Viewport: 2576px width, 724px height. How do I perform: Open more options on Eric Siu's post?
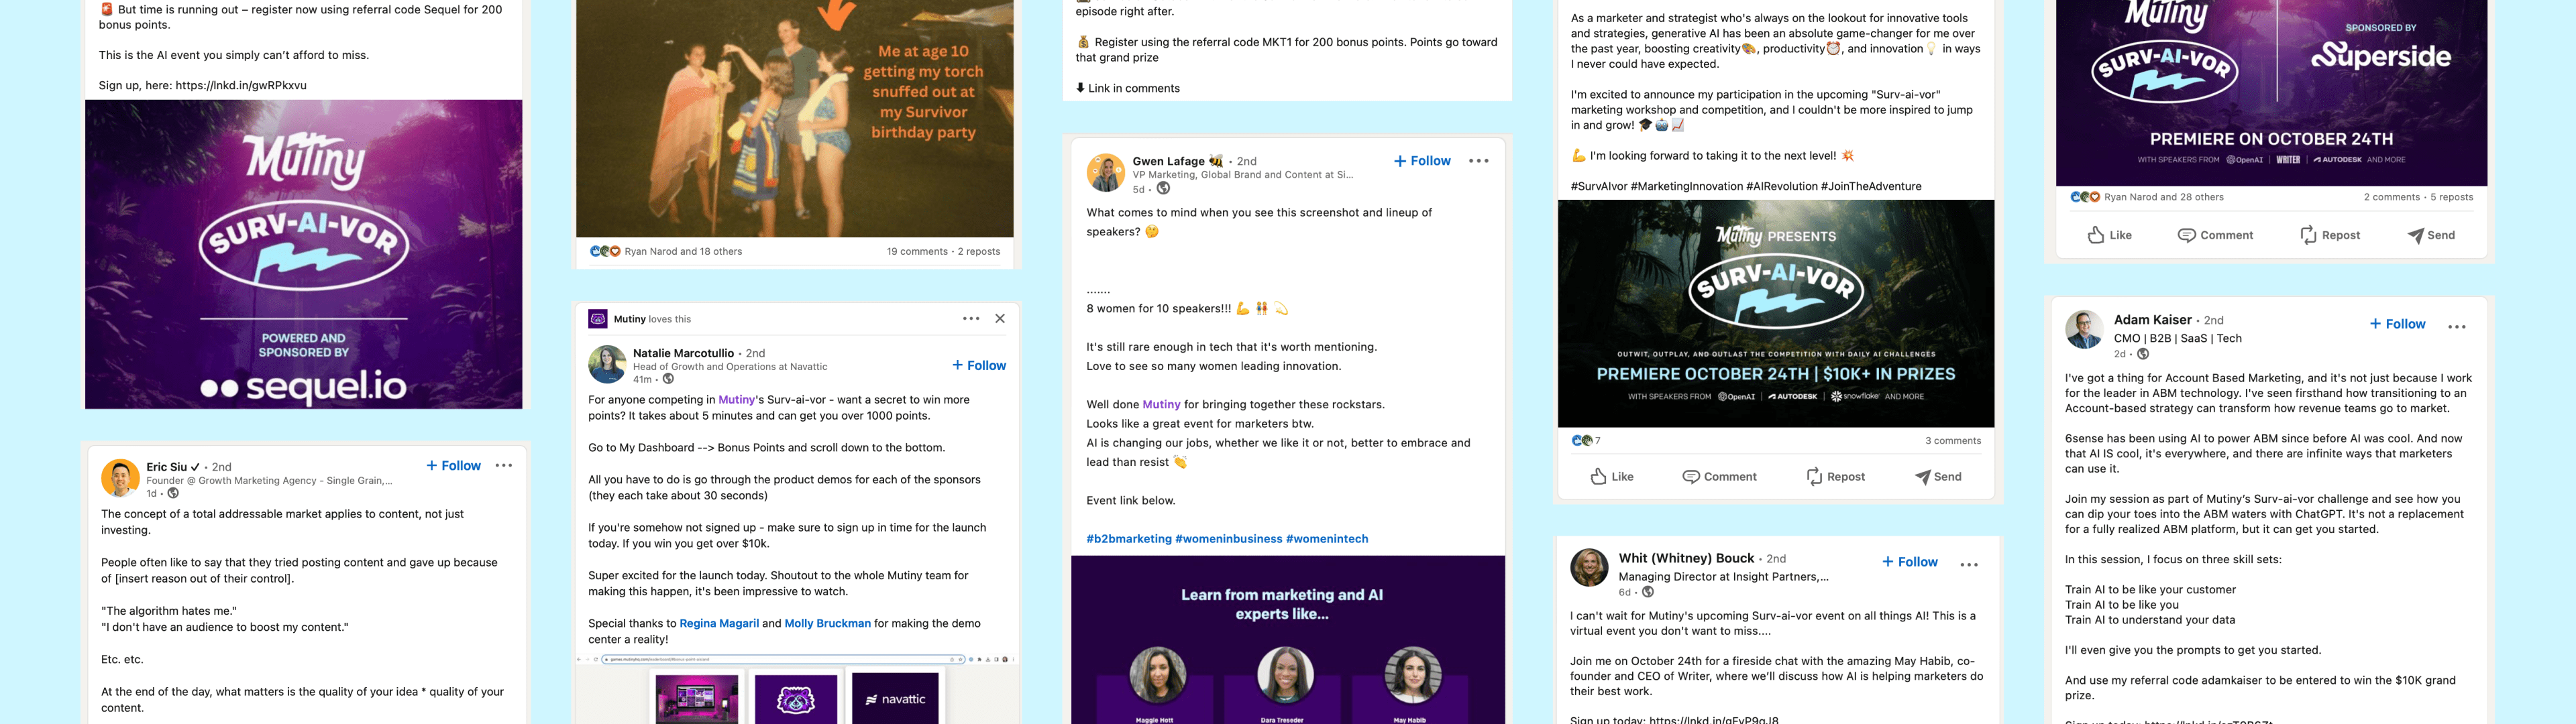click(504, 466)
